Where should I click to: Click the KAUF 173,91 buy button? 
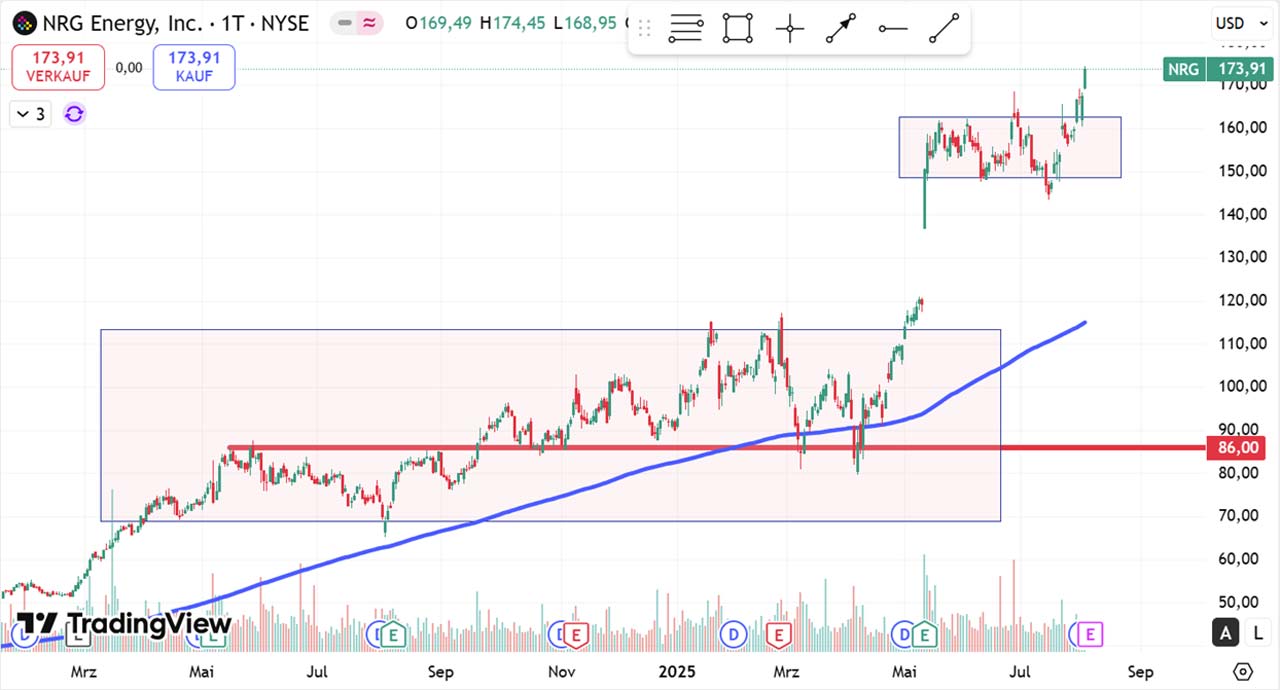(194, 67)
